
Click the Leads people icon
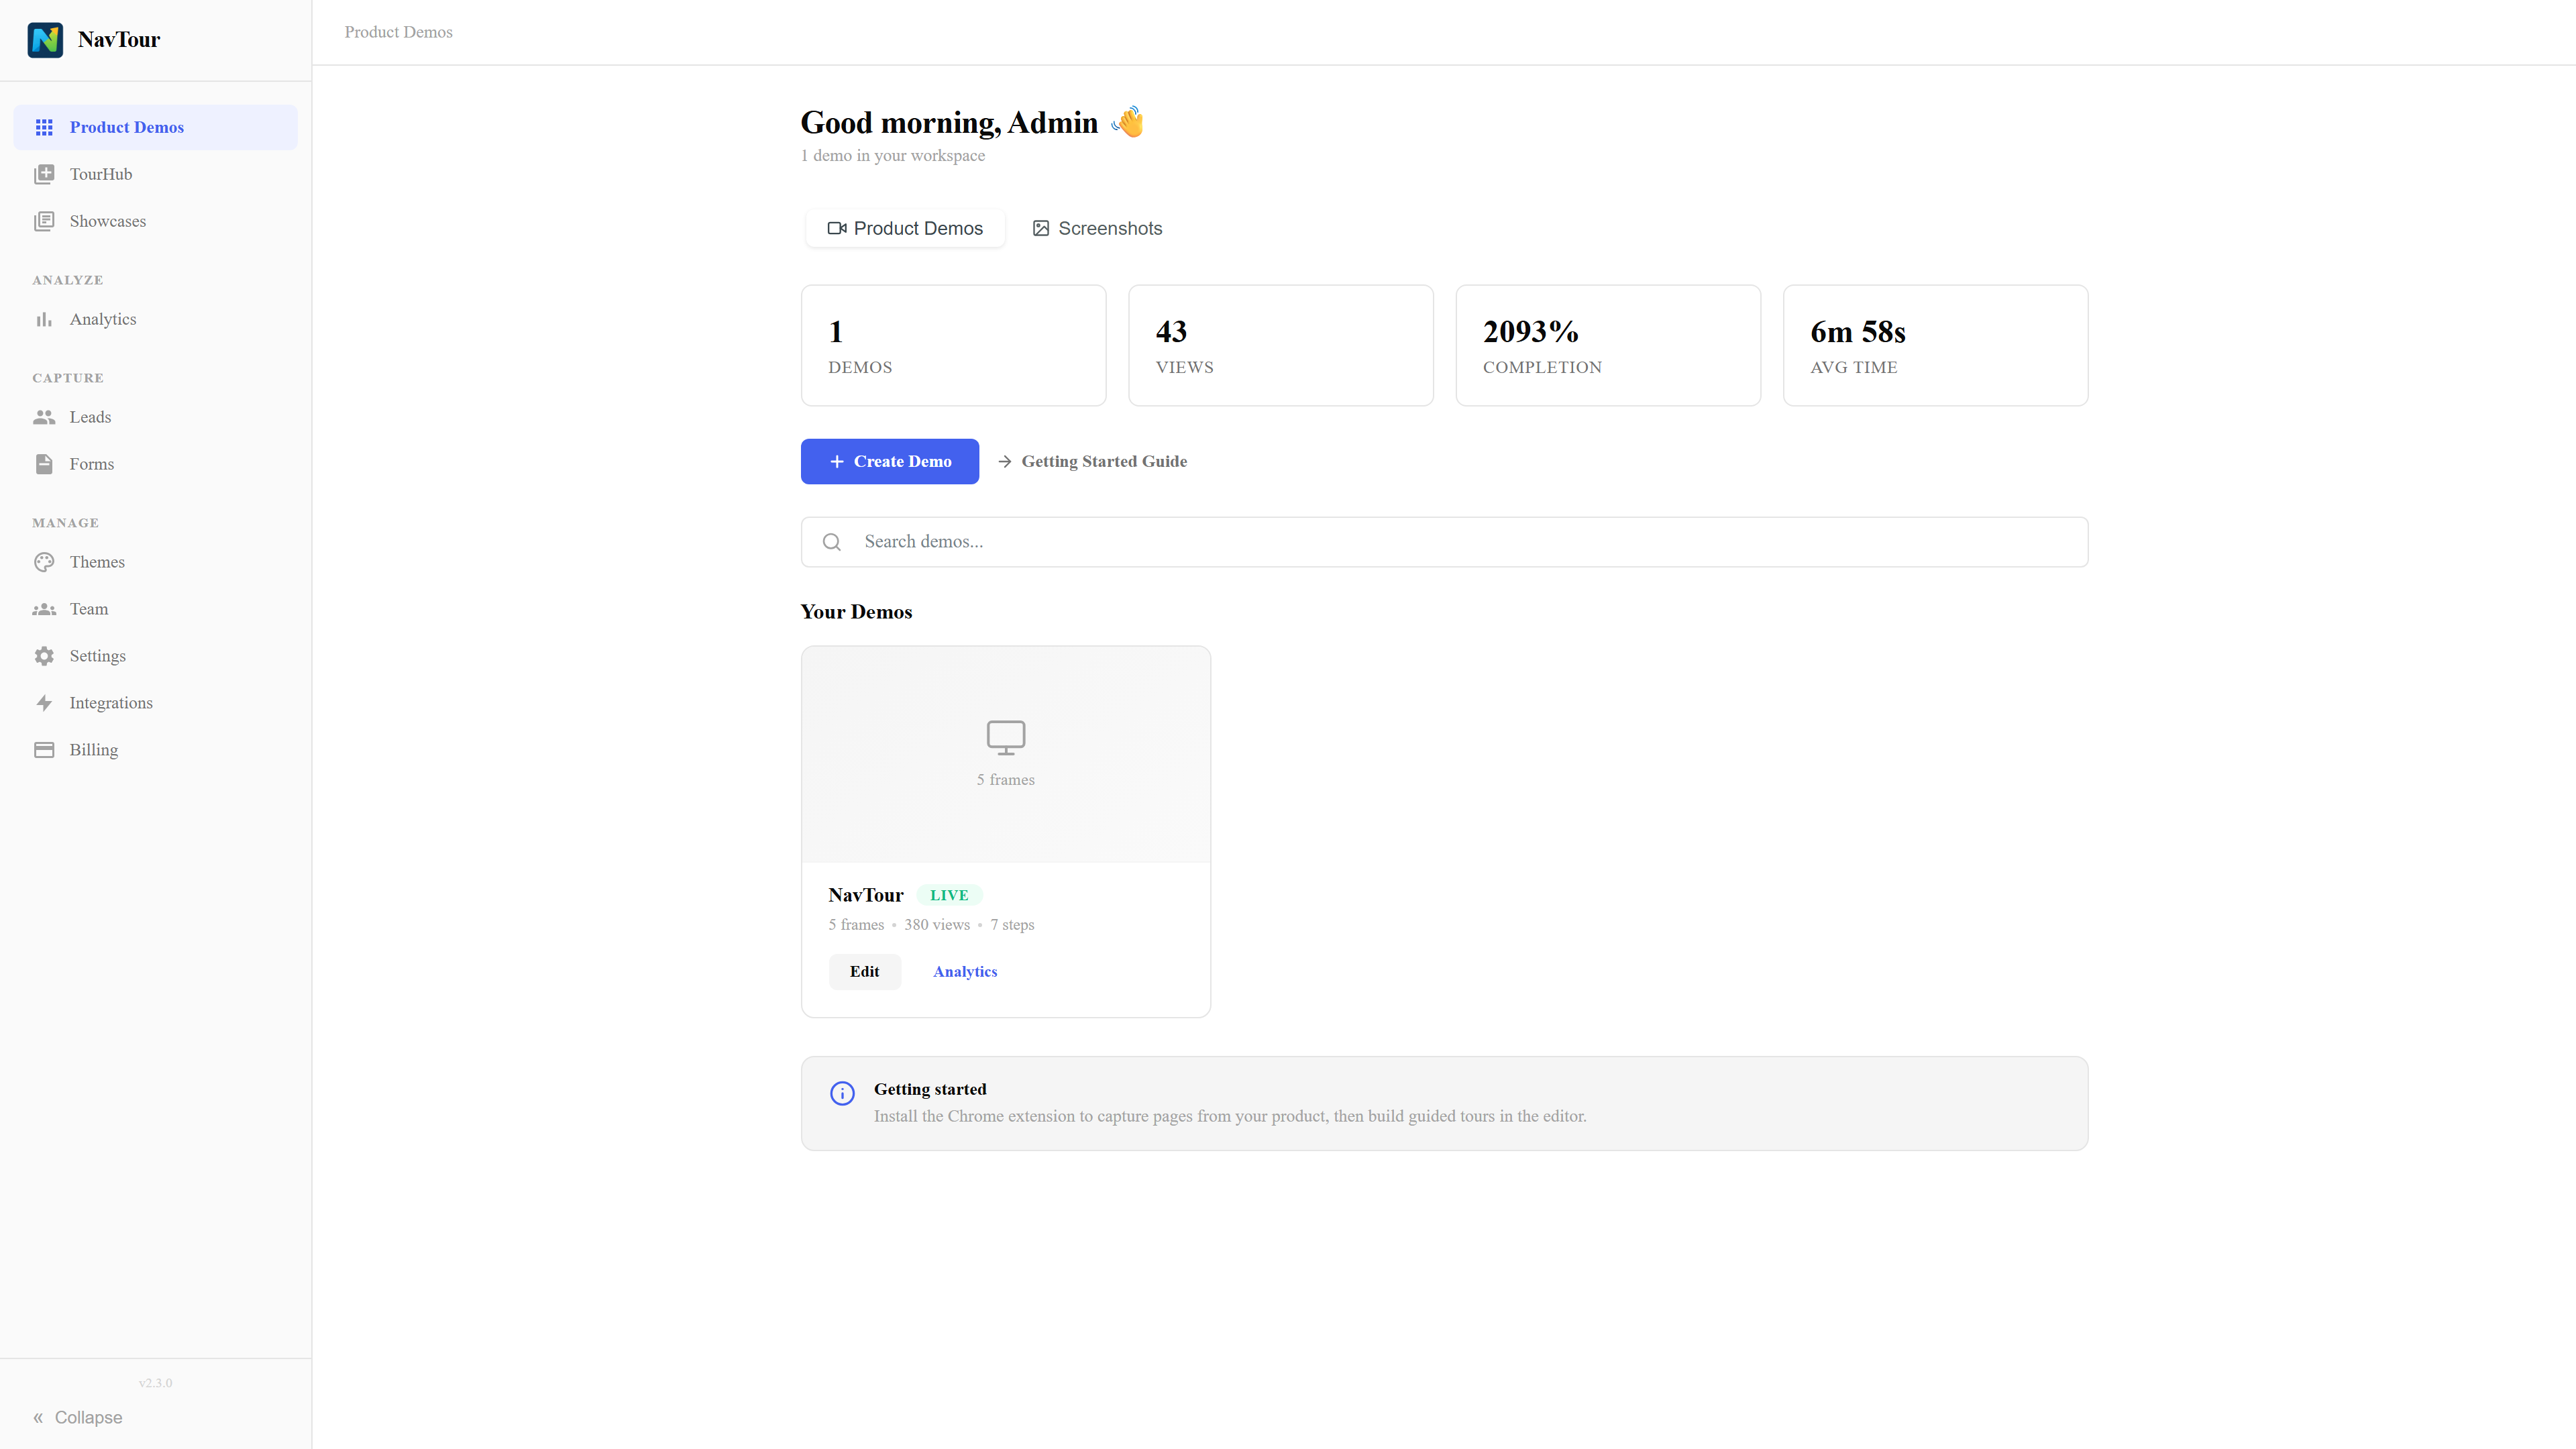pos(44,417)
